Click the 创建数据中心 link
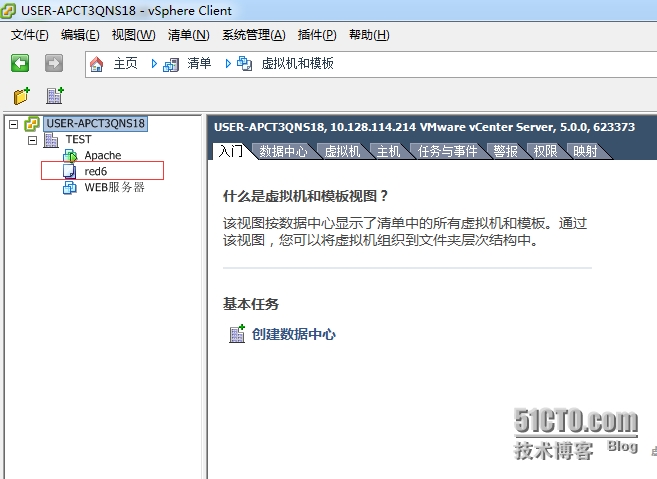The image size is (657, 479). pos(294,334)
